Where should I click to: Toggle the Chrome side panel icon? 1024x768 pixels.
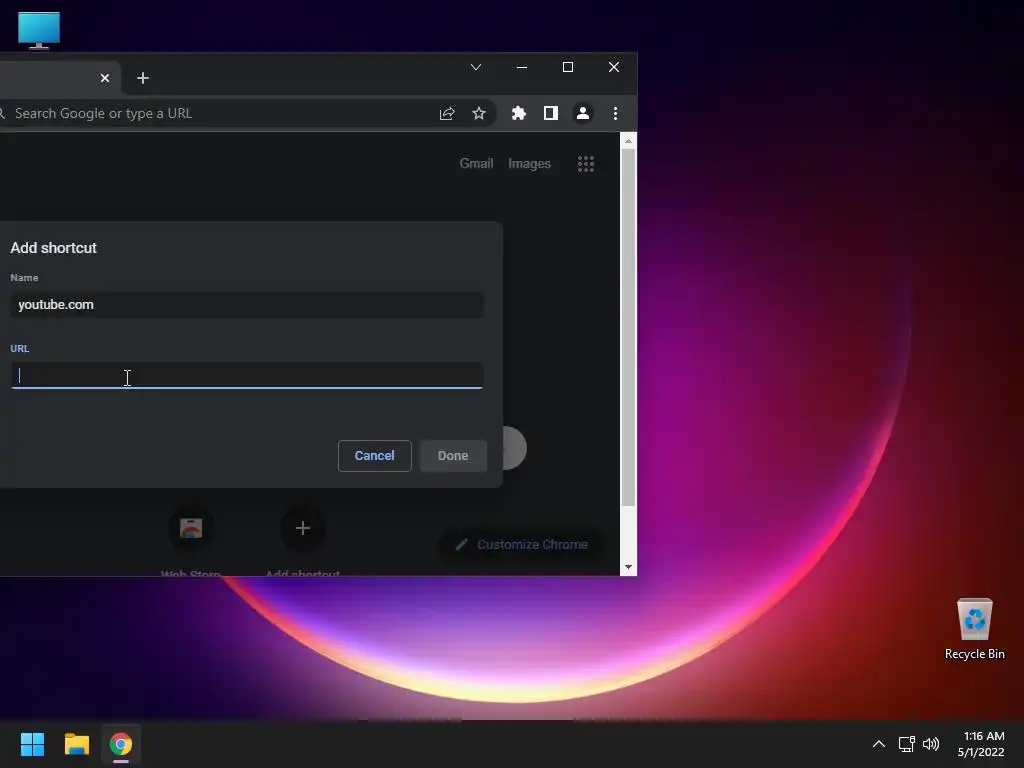pyautogui.click(x=551, y=114)
